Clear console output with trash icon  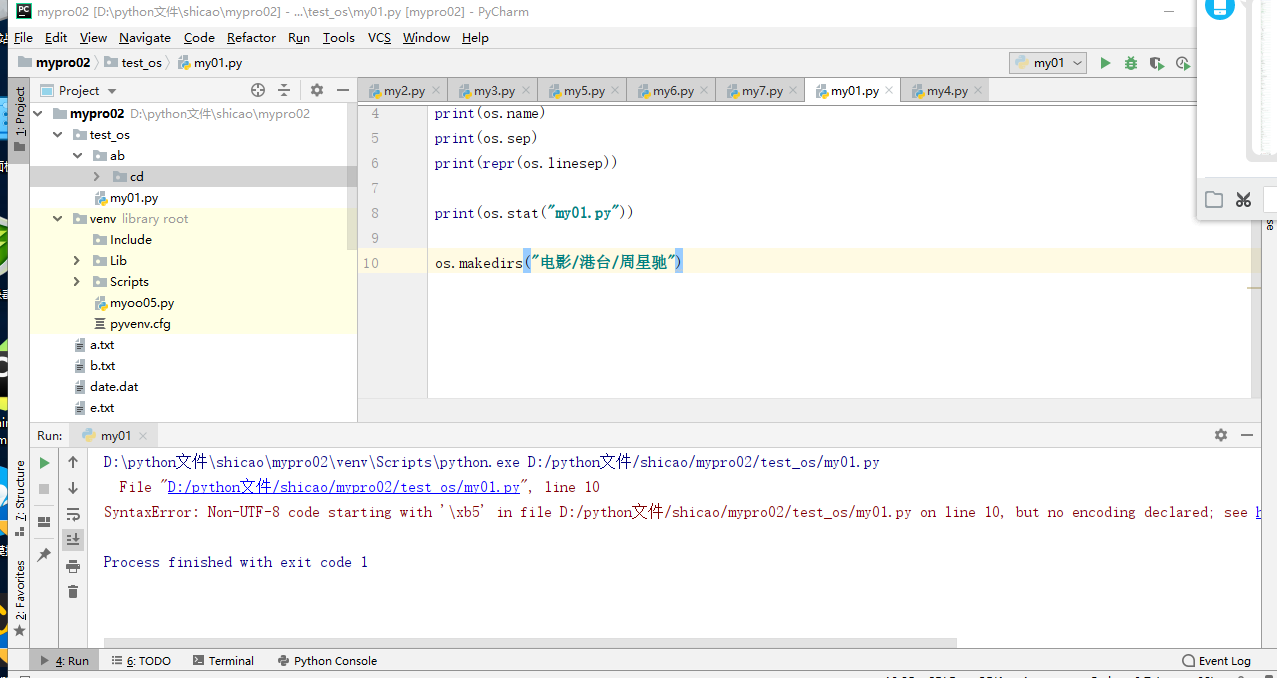click(73, 592)
